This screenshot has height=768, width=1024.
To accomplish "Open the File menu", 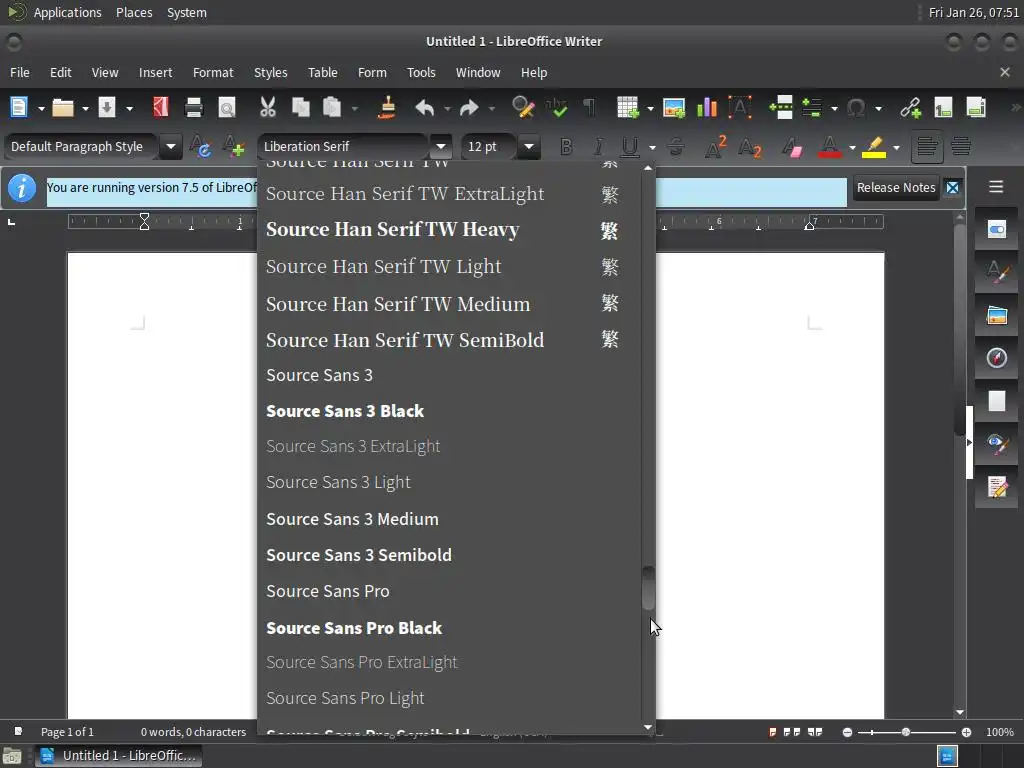I will (x=20, y=72).
